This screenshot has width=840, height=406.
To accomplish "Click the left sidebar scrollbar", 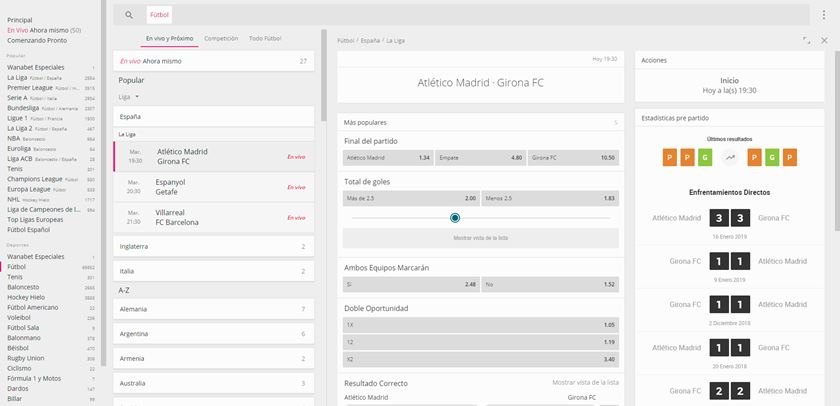I will click(x=103, y=182).
